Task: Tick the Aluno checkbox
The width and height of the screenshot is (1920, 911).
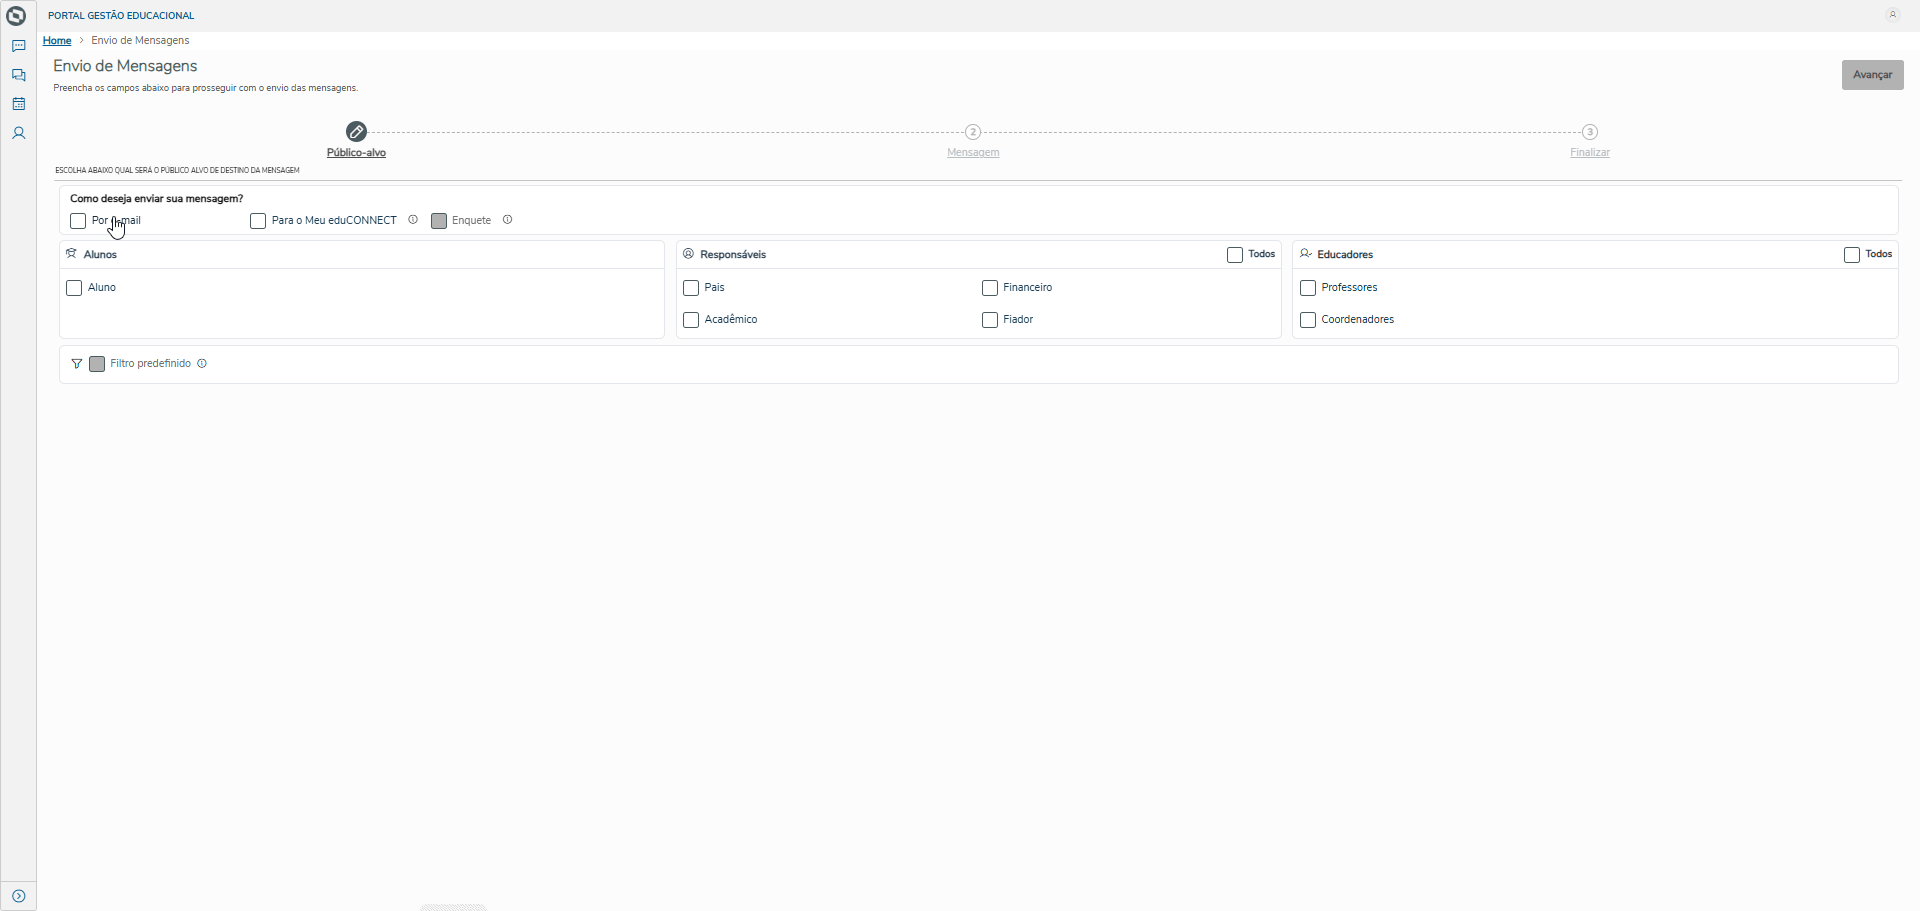Action: point(74,288)
